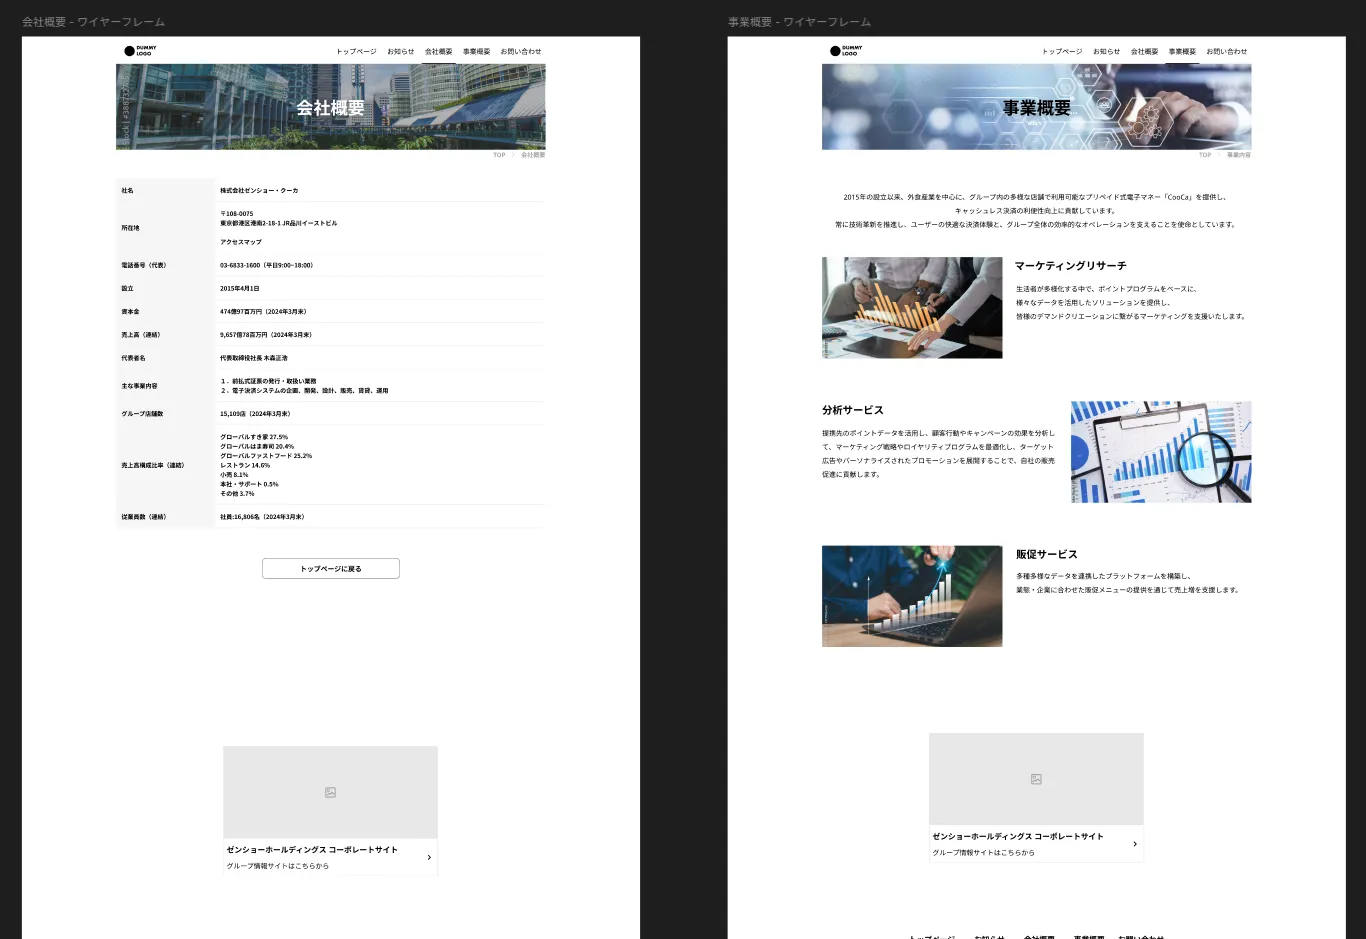Open the アクセスマップ link
This screenshot has height=939, width=1366.
point(241,242)
